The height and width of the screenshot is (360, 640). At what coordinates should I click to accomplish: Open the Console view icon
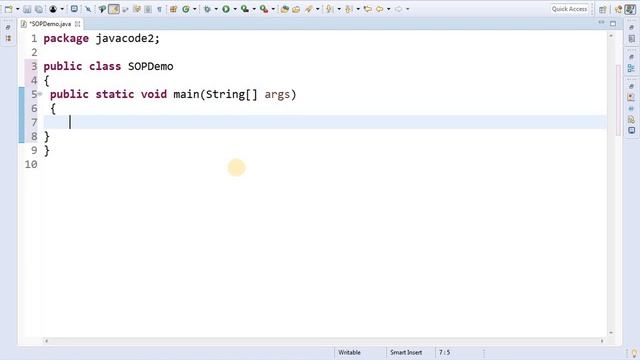[631, 131]
